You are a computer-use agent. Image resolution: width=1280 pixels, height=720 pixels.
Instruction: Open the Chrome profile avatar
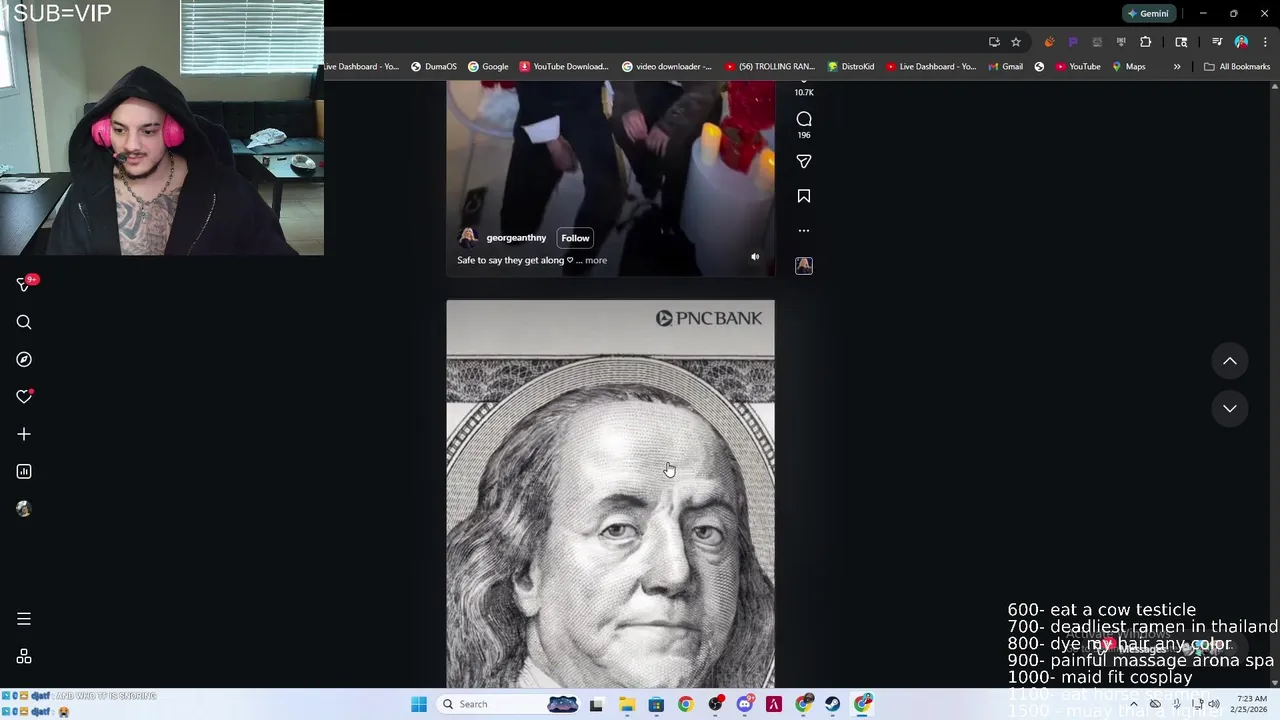coord(1241,42)
